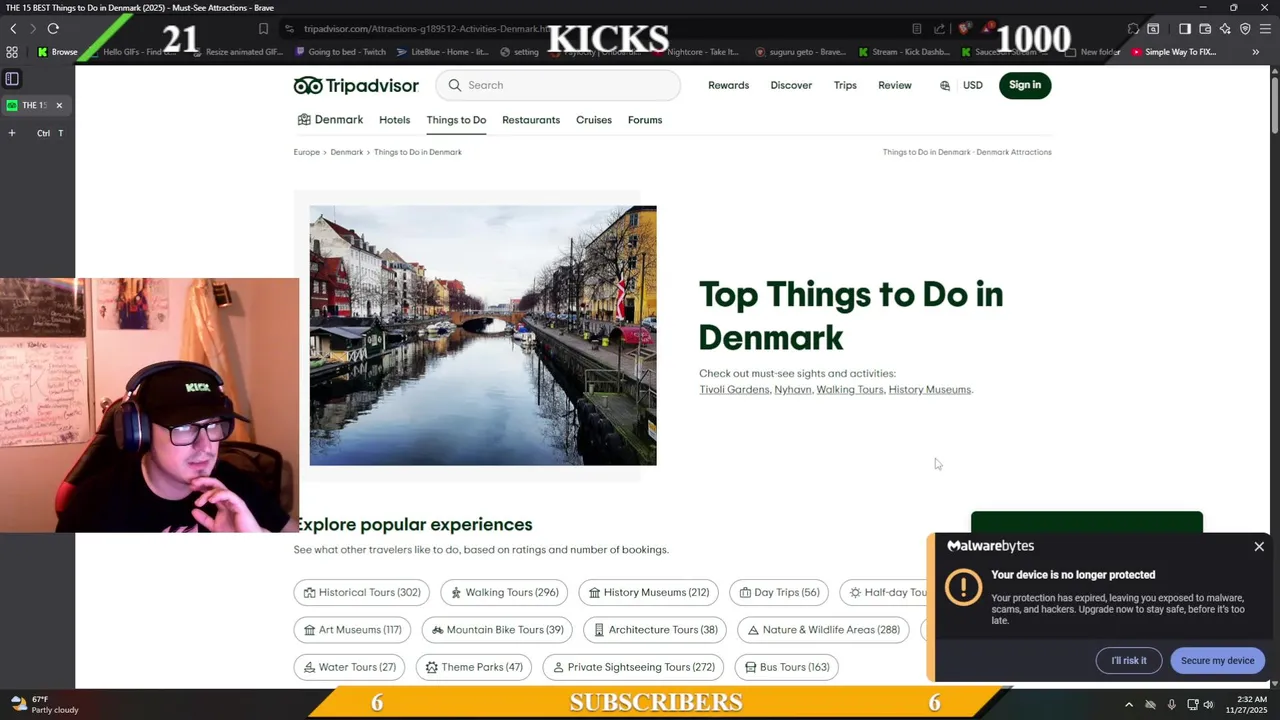Follow the Walking Tours text link
This screenshot has height=720, width=1280.
(850, 390)
